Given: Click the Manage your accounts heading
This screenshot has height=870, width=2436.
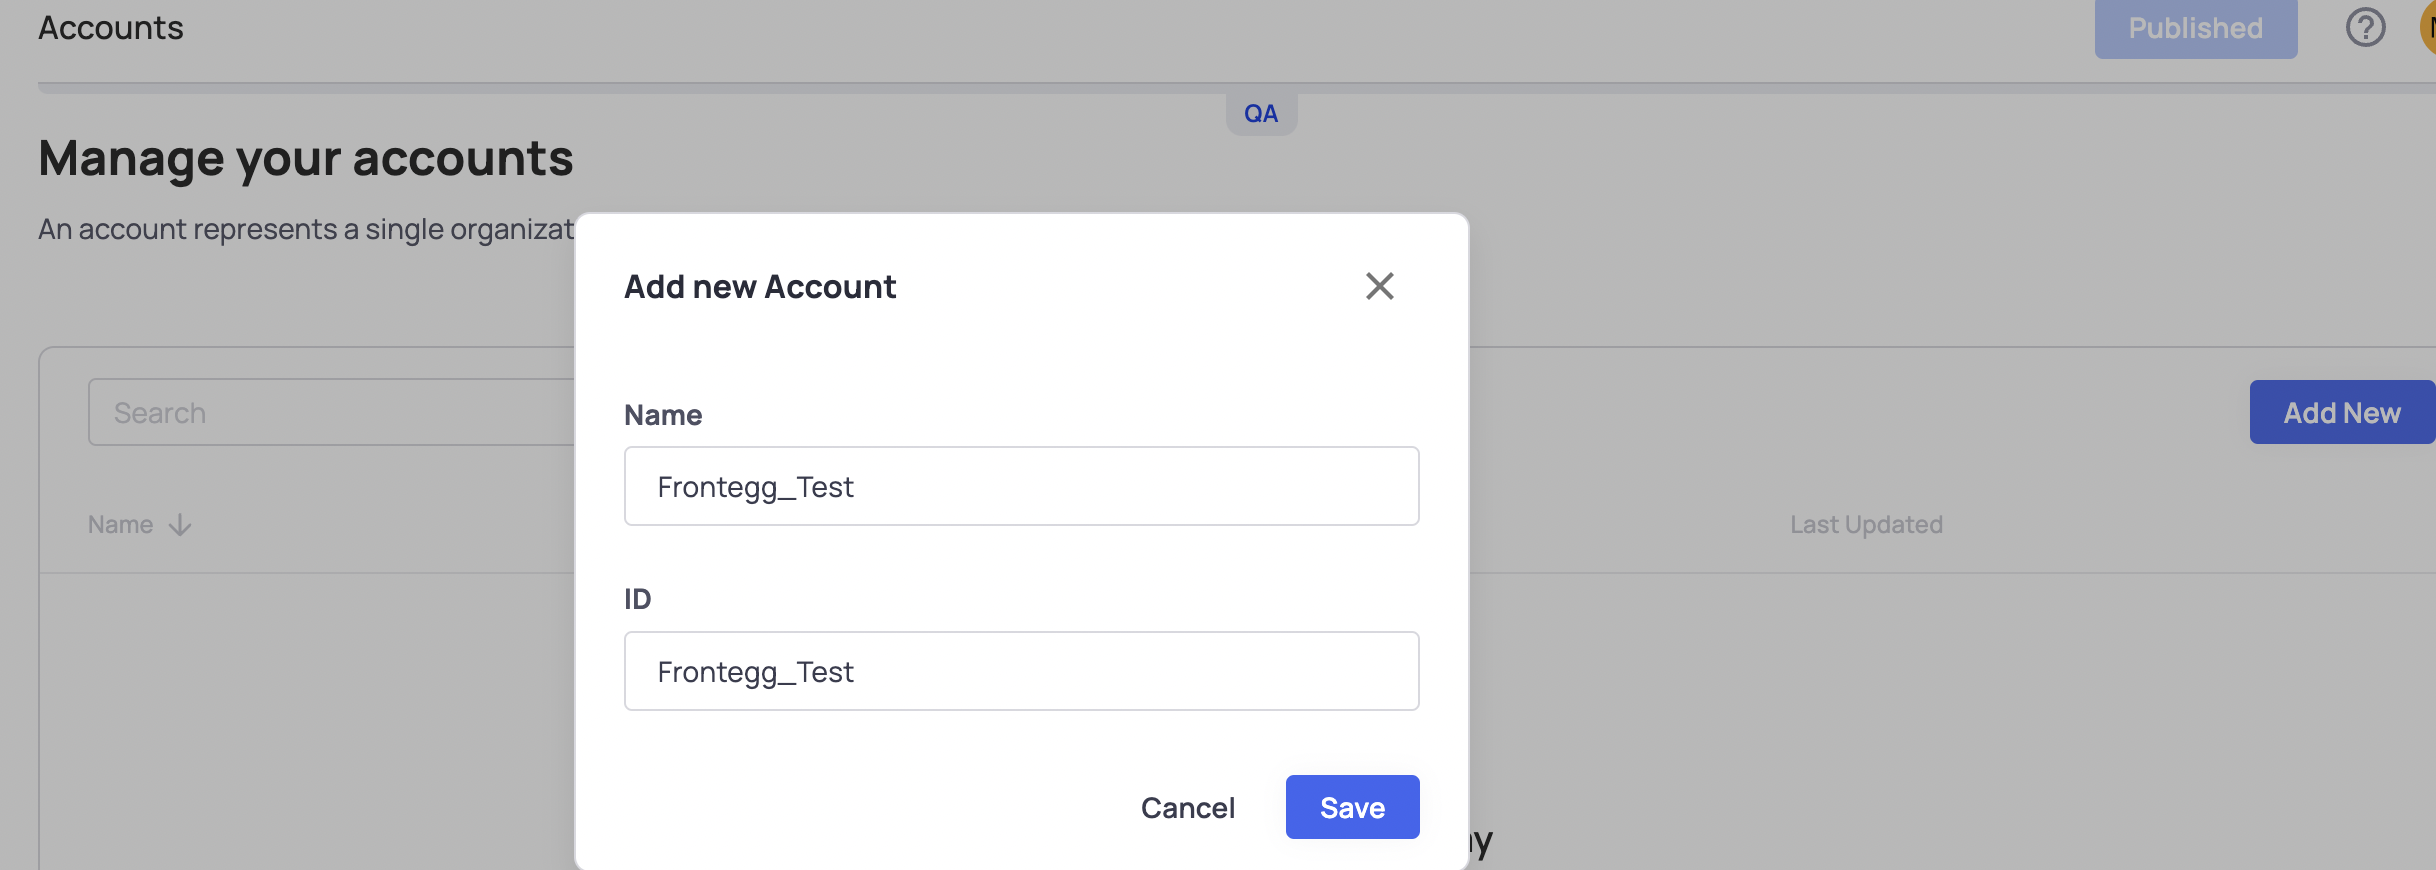Looking at the screenshot, I should [306, 158].
